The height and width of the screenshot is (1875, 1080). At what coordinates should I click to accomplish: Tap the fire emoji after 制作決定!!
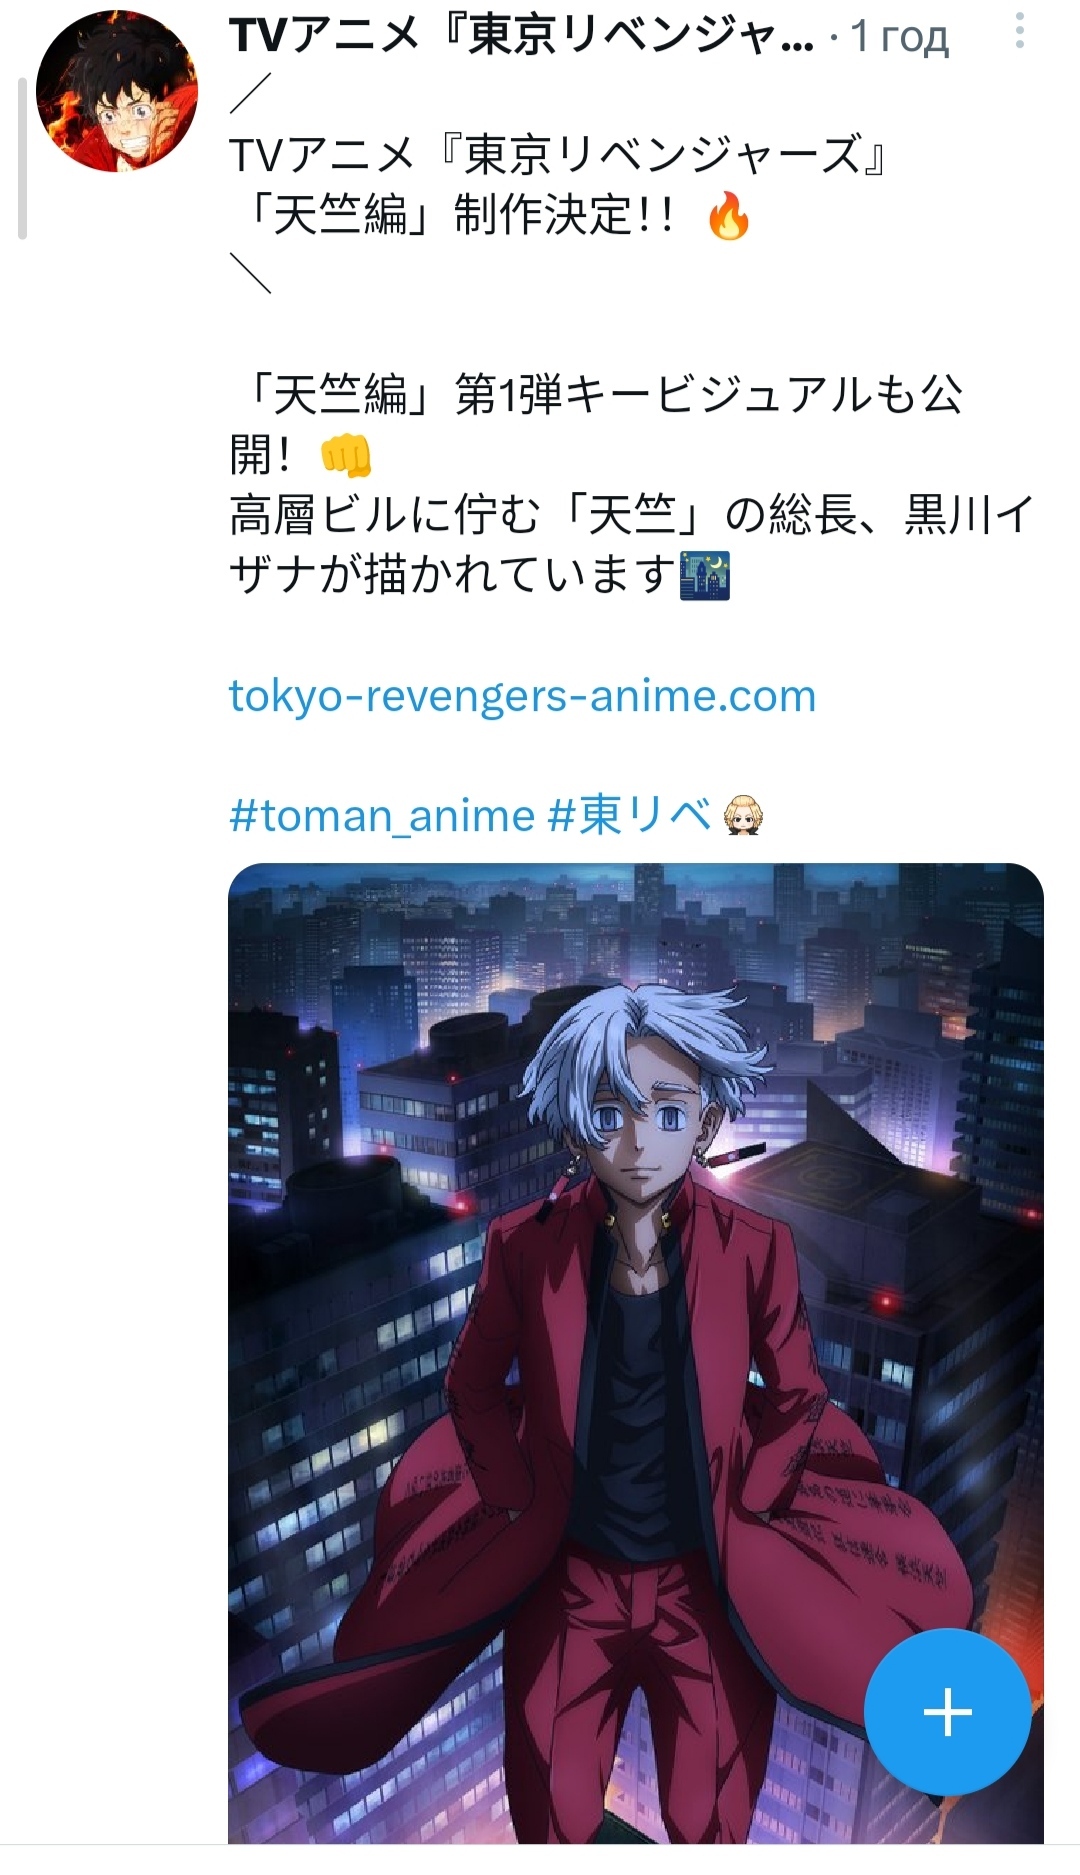click(x=728, y=217)
